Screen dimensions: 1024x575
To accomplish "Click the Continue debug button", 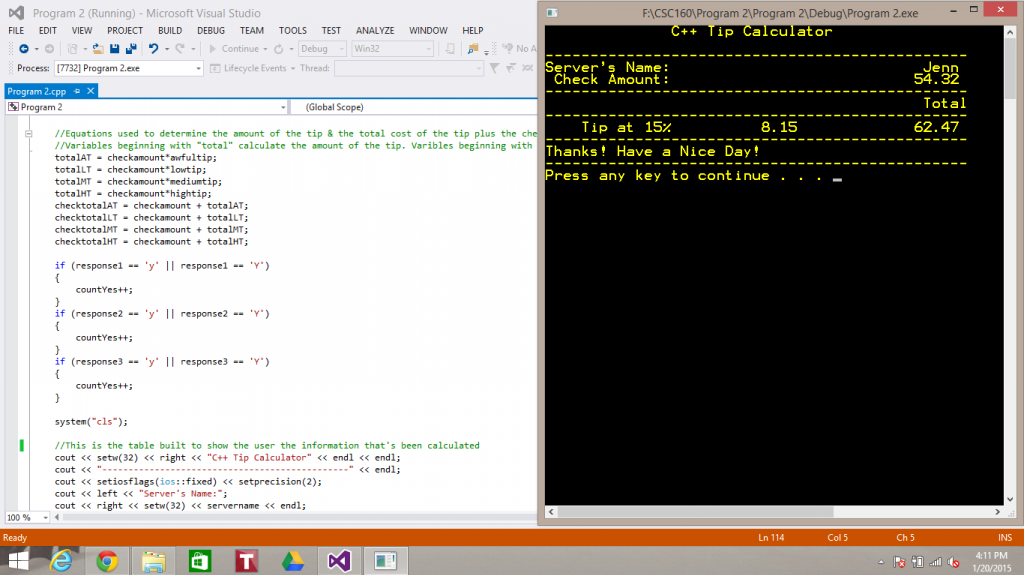I will tap(234, 48).
